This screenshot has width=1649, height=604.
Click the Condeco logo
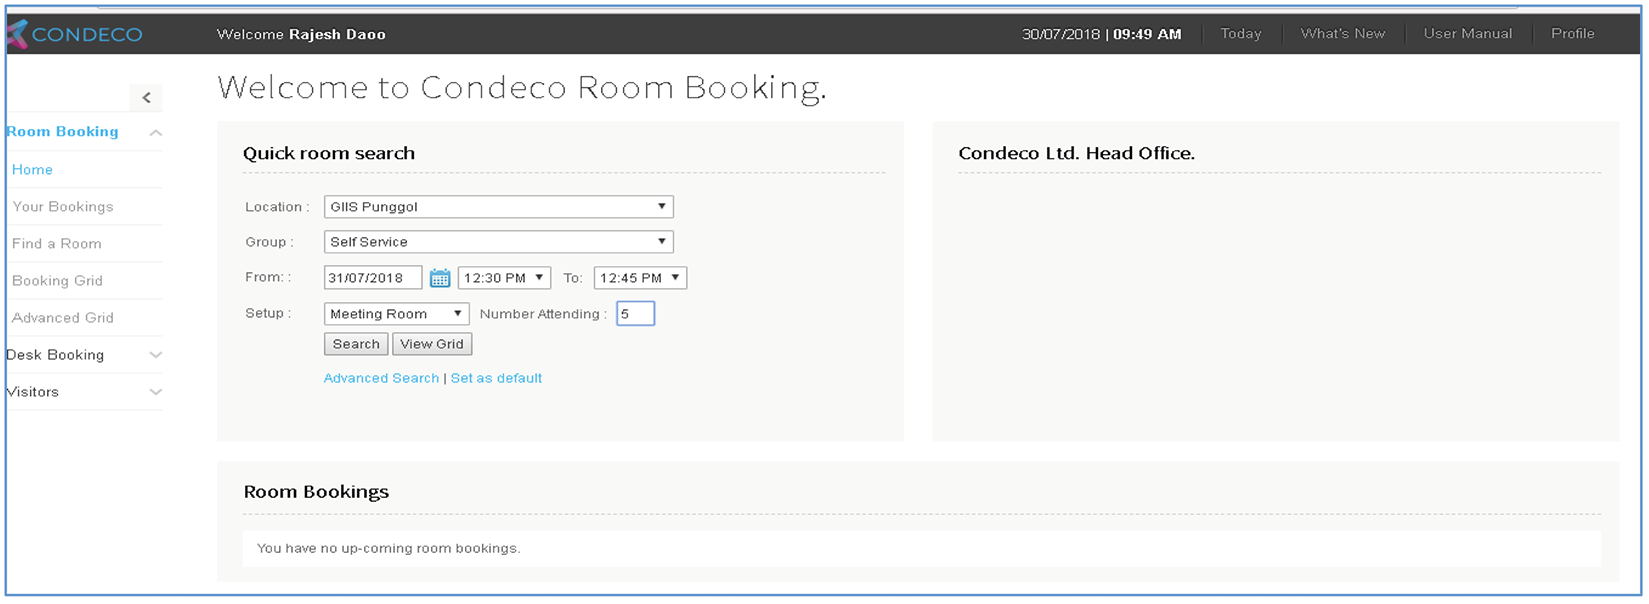point(75,34)
